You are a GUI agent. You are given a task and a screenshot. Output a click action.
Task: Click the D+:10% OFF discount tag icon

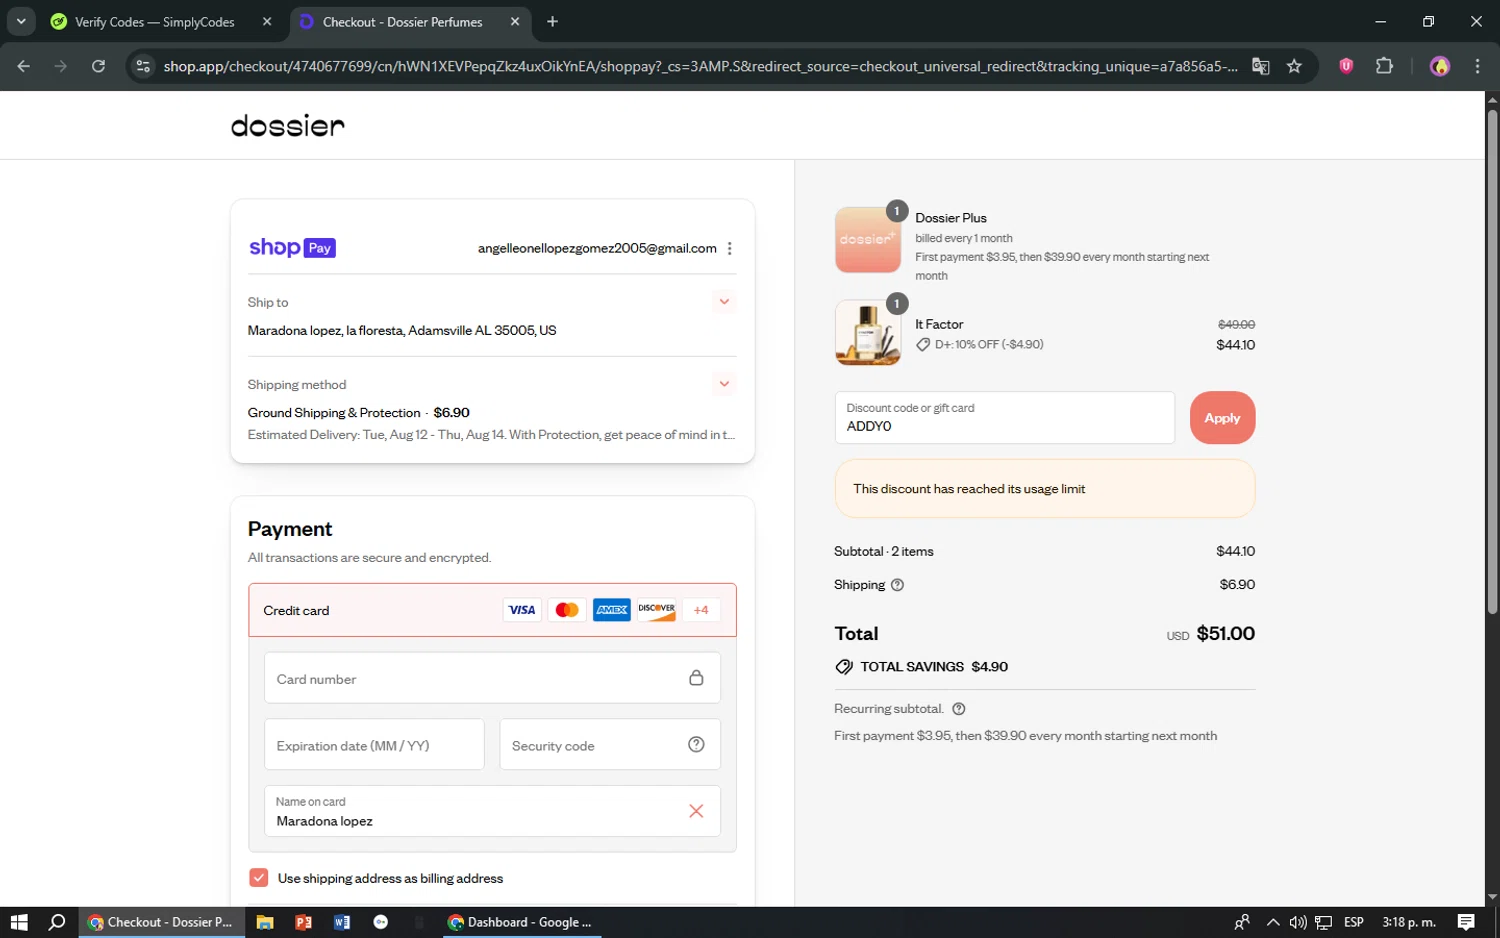point(923,344)
